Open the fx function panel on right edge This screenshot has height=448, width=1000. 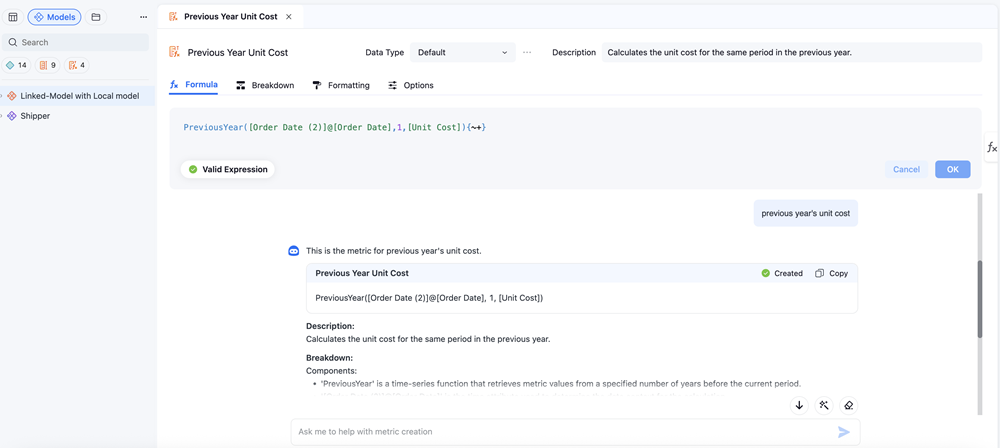click(x=991, y=147)
